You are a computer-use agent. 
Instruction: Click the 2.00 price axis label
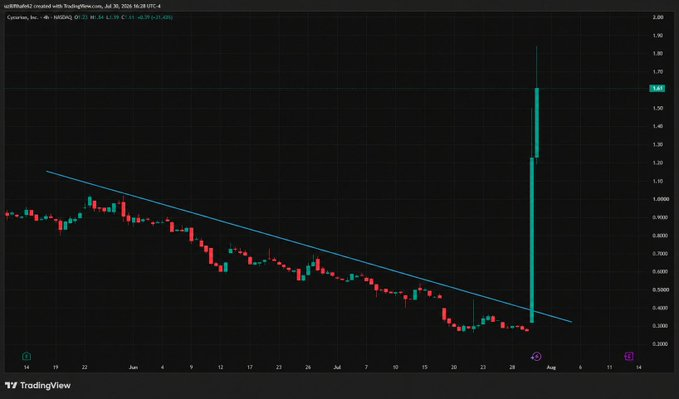click(x=658, y=17)
